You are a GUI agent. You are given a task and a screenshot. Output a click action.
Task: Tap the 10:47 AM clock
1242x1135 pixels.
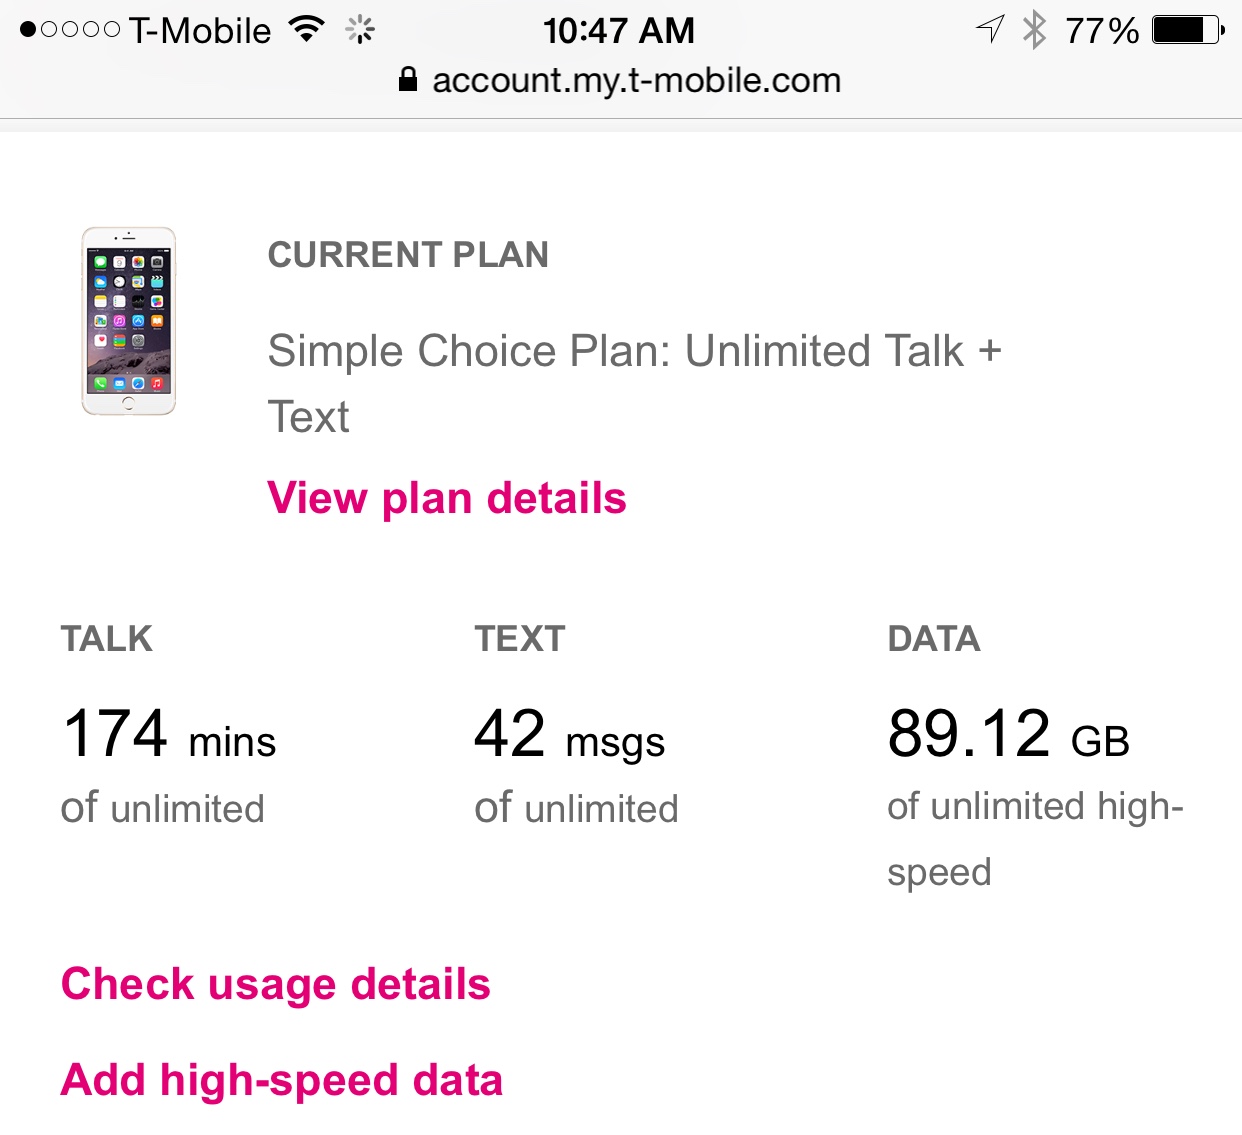point(619,30)
